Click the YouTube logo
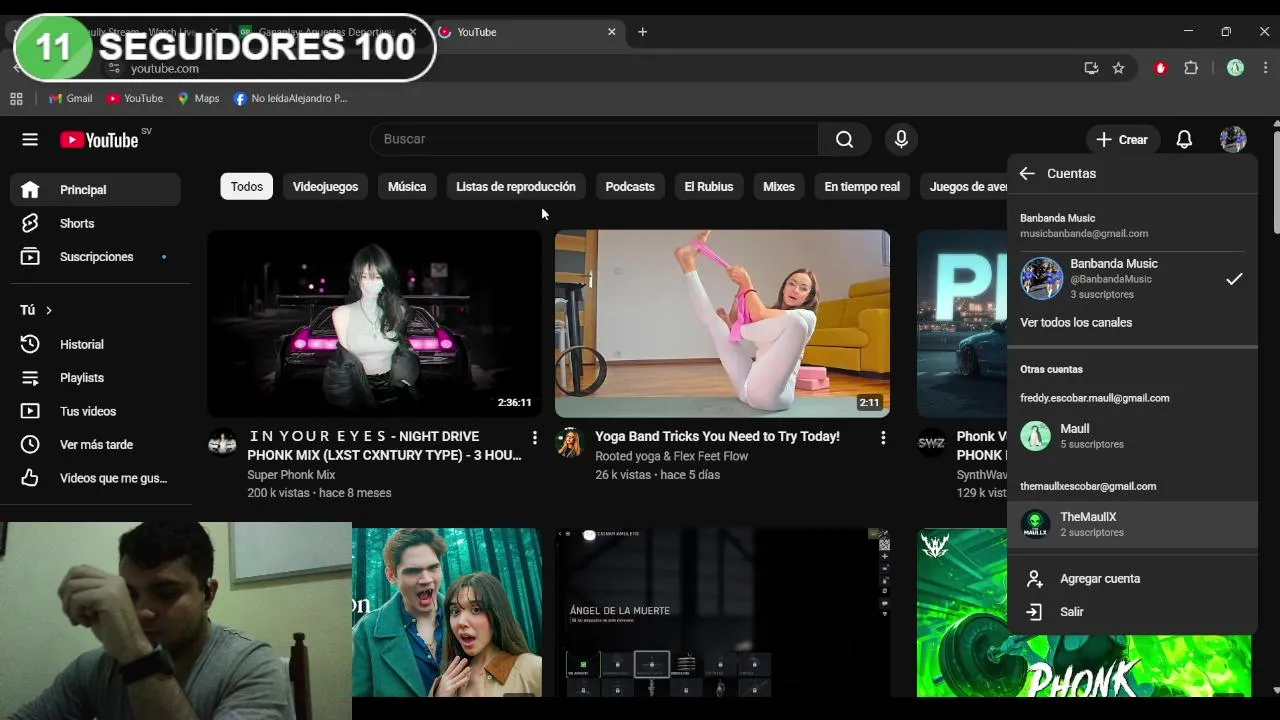The width and height of the screenshot is (1280, 720). pyautogui.click(x=99, y=140)
